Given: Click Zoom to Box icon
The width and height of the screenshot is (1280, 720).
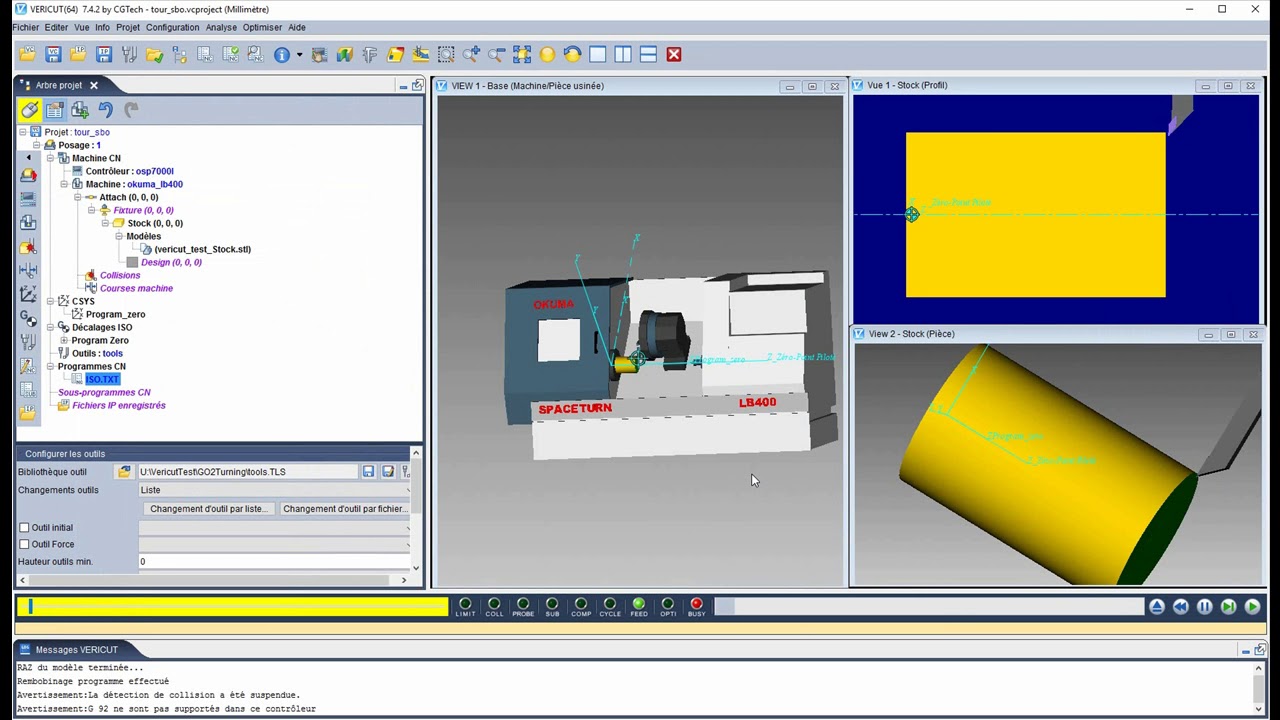Looking at the screenshot, I should [x=446, y=55].
